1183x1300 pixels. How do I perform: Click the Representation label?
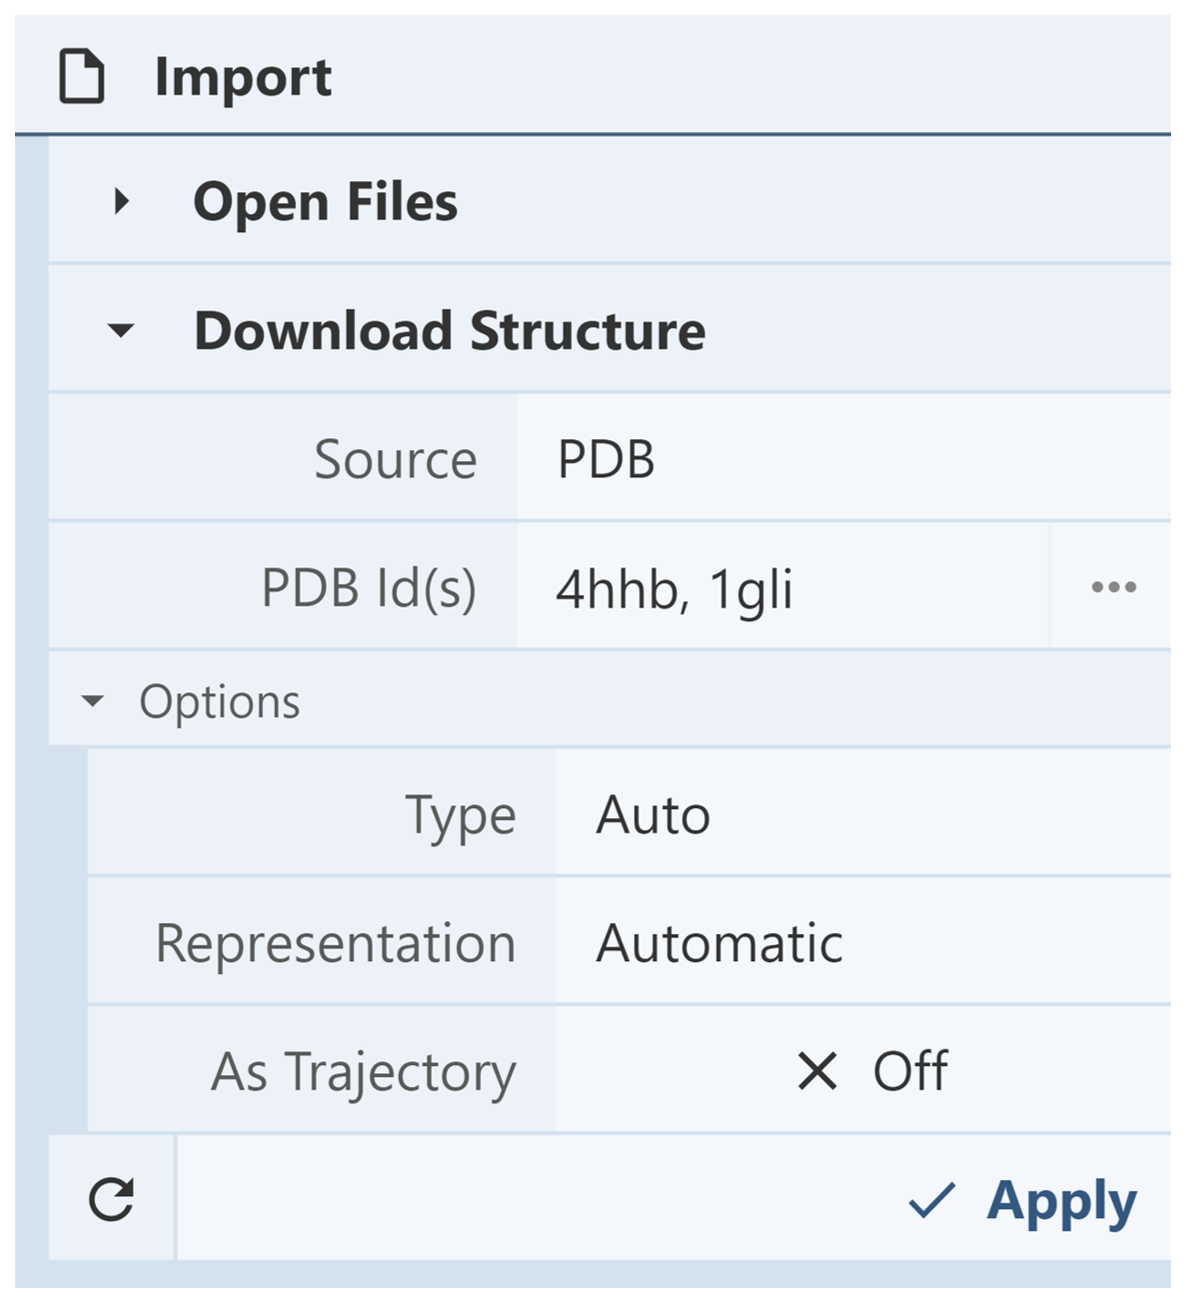tap(335, 943)
